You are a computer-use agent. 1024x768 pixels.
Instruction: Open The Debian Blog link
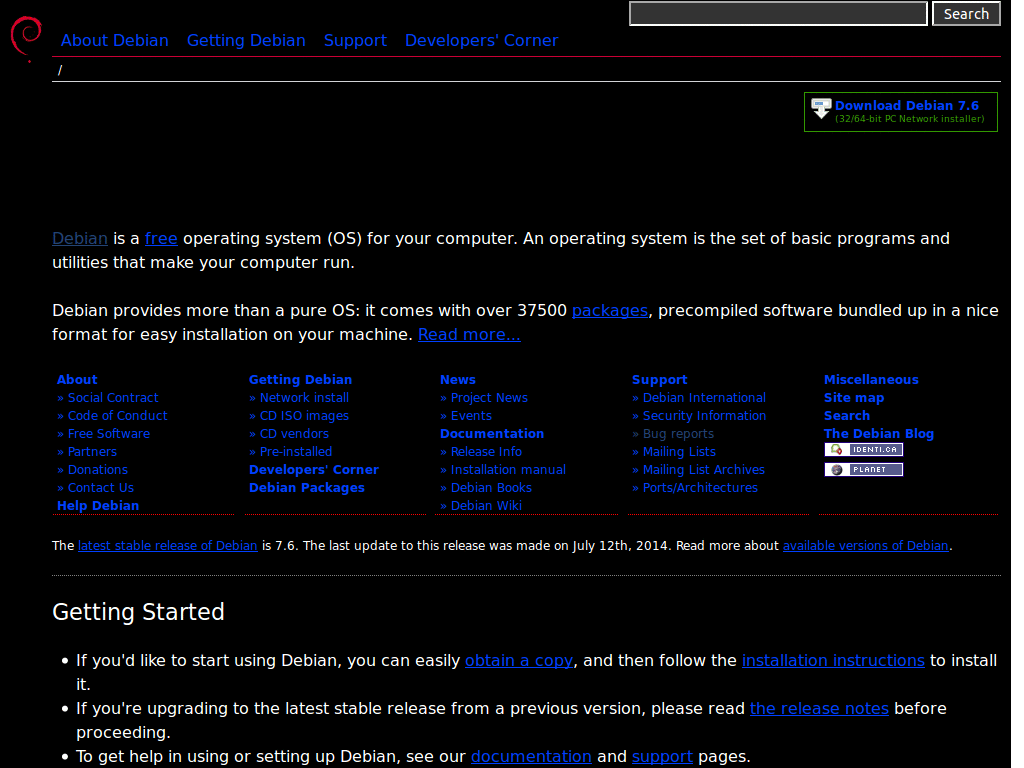click(x=879, y=433)
